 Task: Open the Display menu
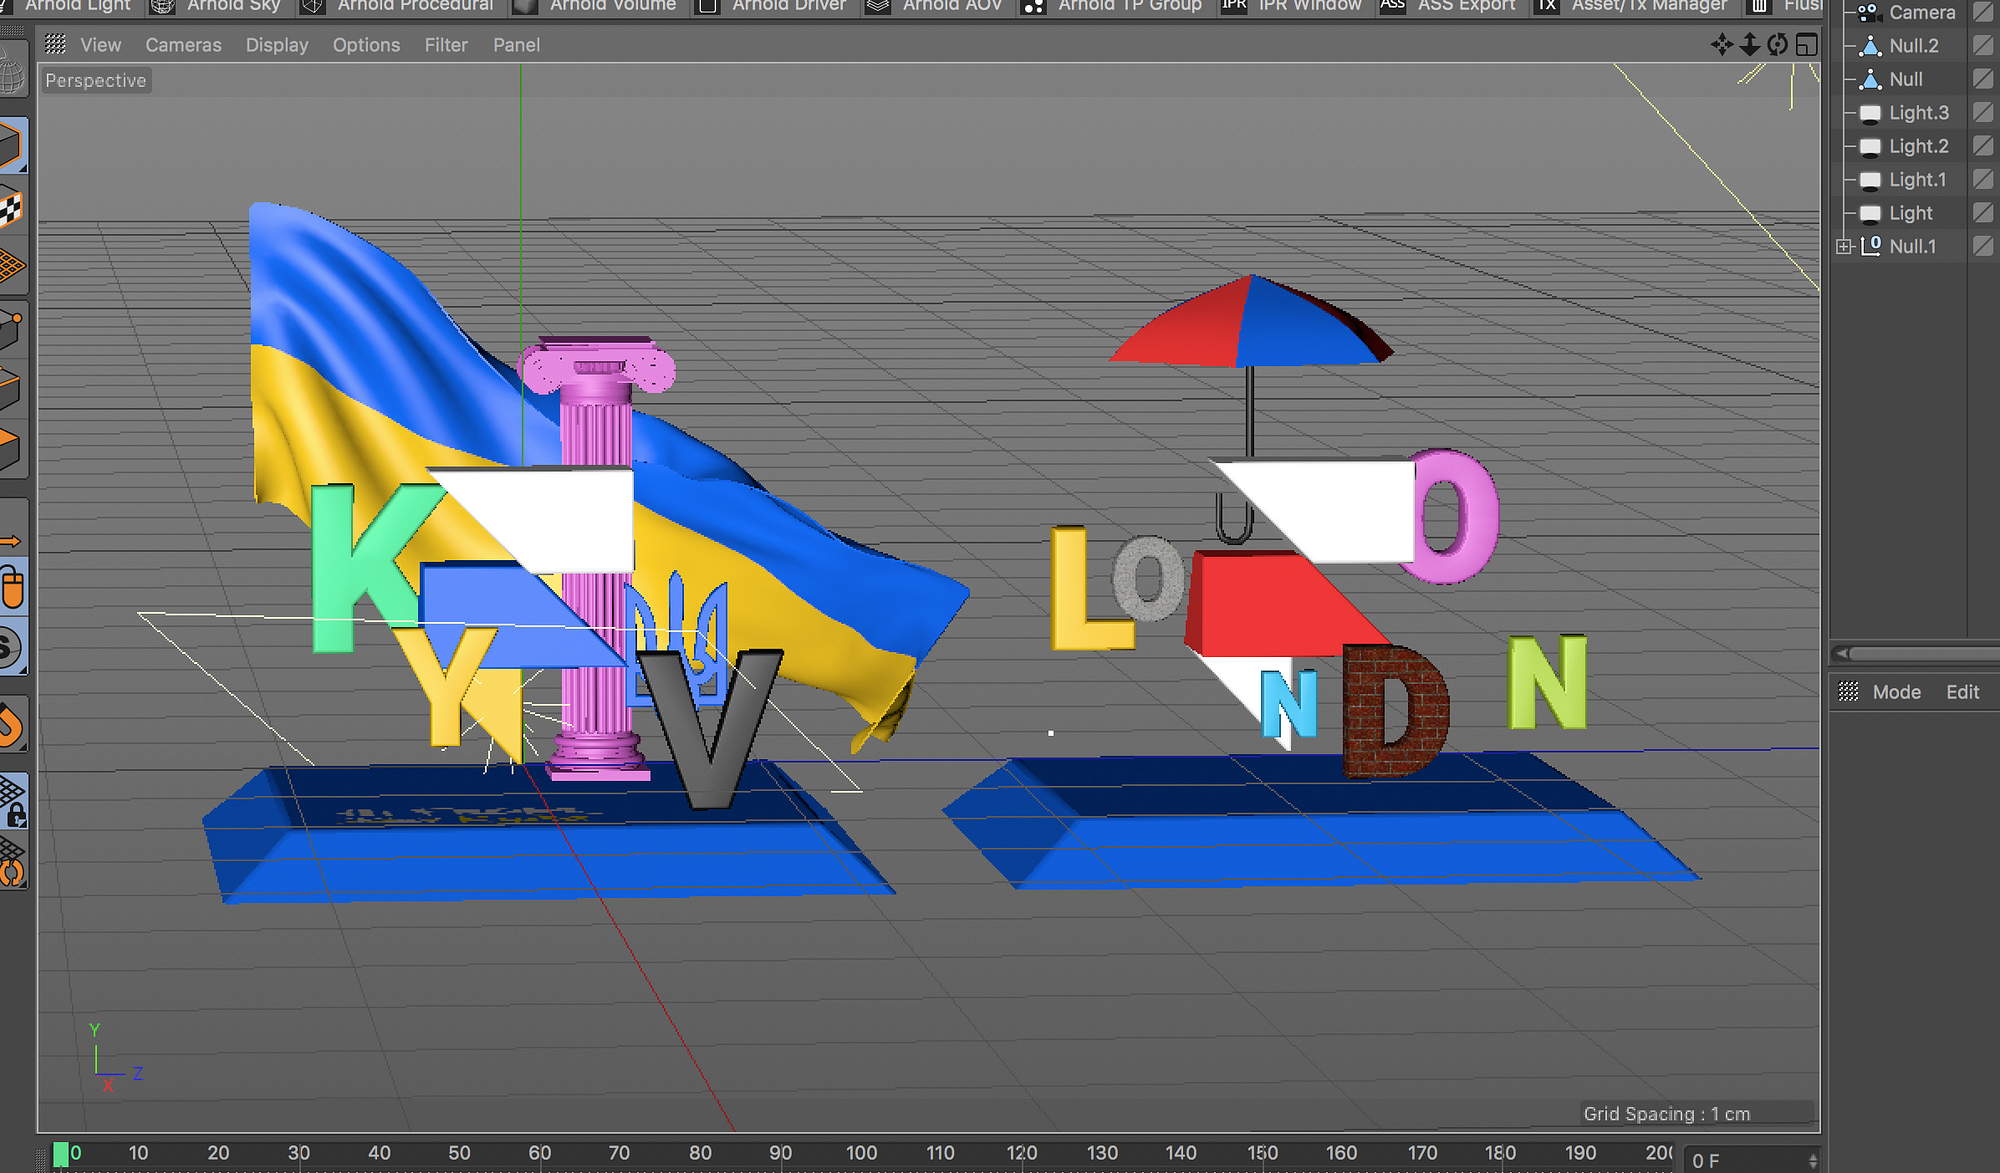pyautogui.click(x=277, y=45)
